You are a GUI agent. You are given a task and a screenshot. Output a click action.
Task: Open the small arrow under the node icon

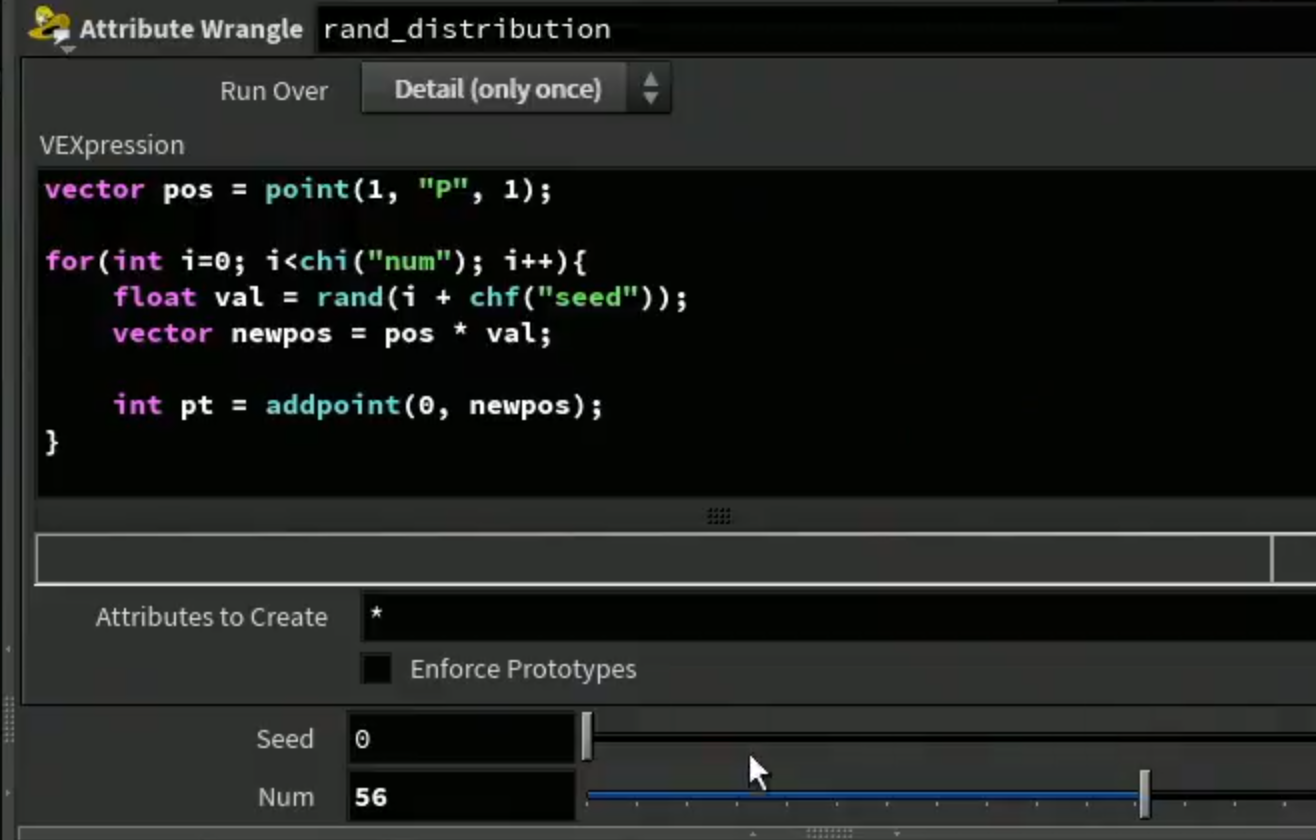[x=67, y=48]
